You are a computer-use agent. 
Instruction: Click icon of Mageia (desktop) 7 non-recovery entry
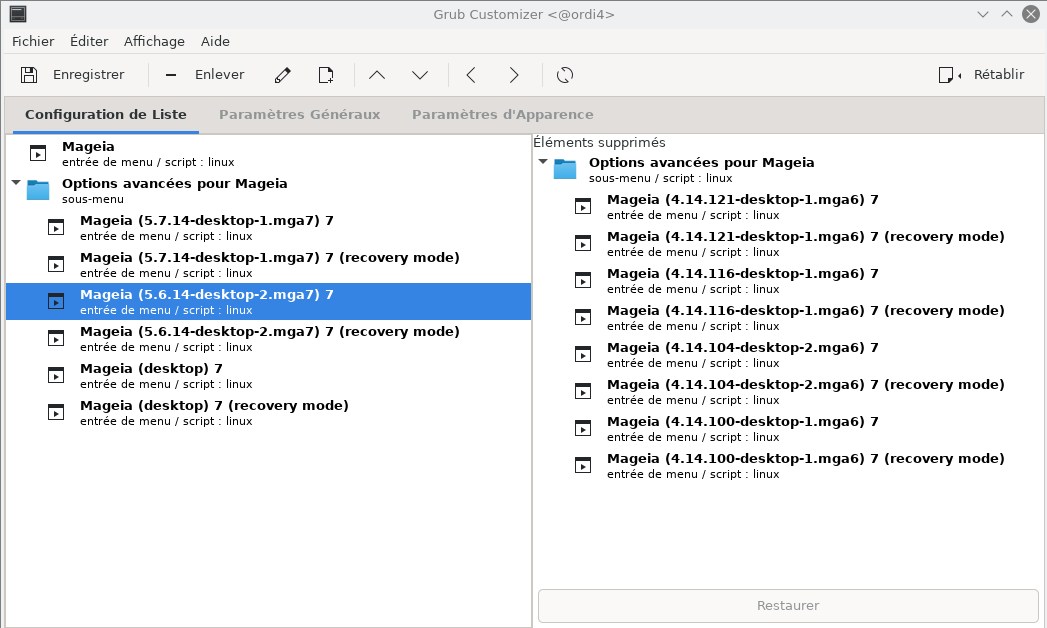(x=56, y=376)
